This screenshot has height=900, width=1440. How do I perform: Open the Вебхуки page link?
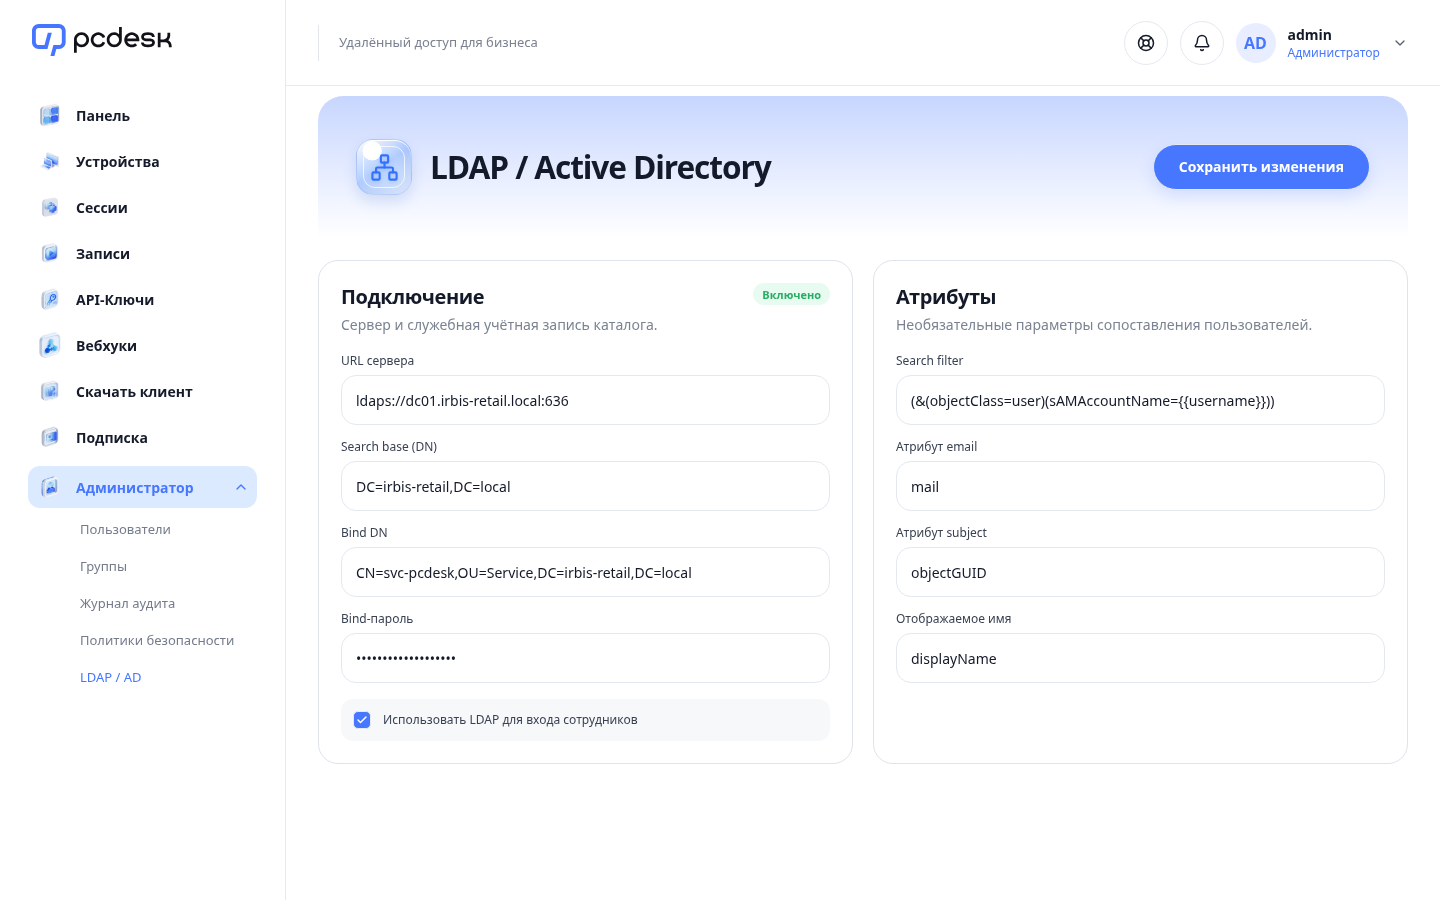click(106, 346)
